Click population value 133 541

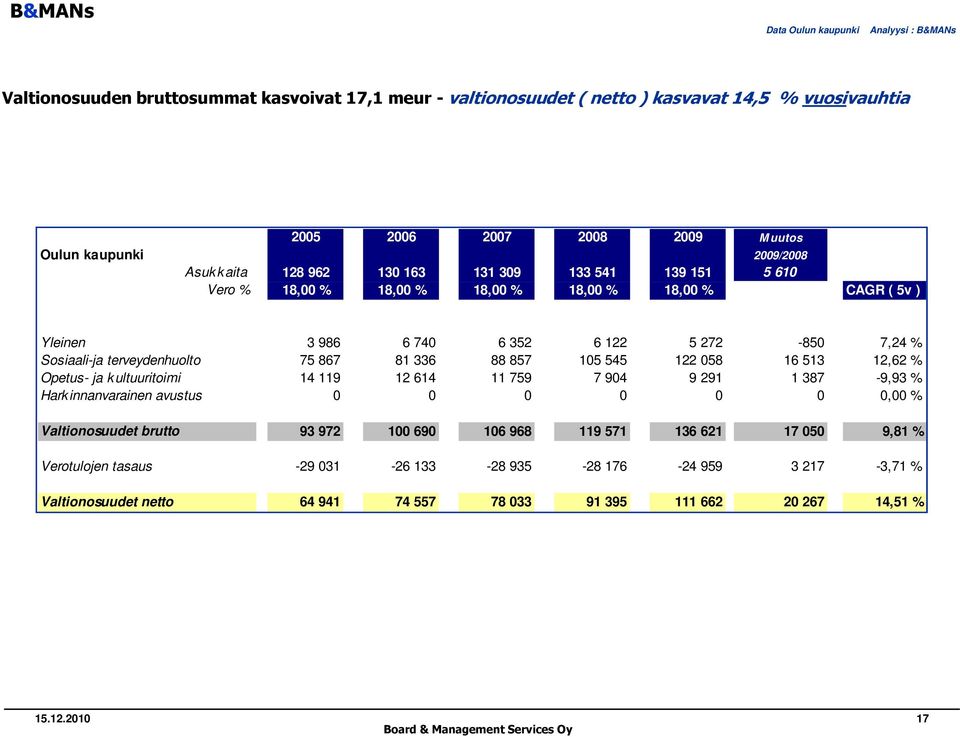click(x=593, y=272)
